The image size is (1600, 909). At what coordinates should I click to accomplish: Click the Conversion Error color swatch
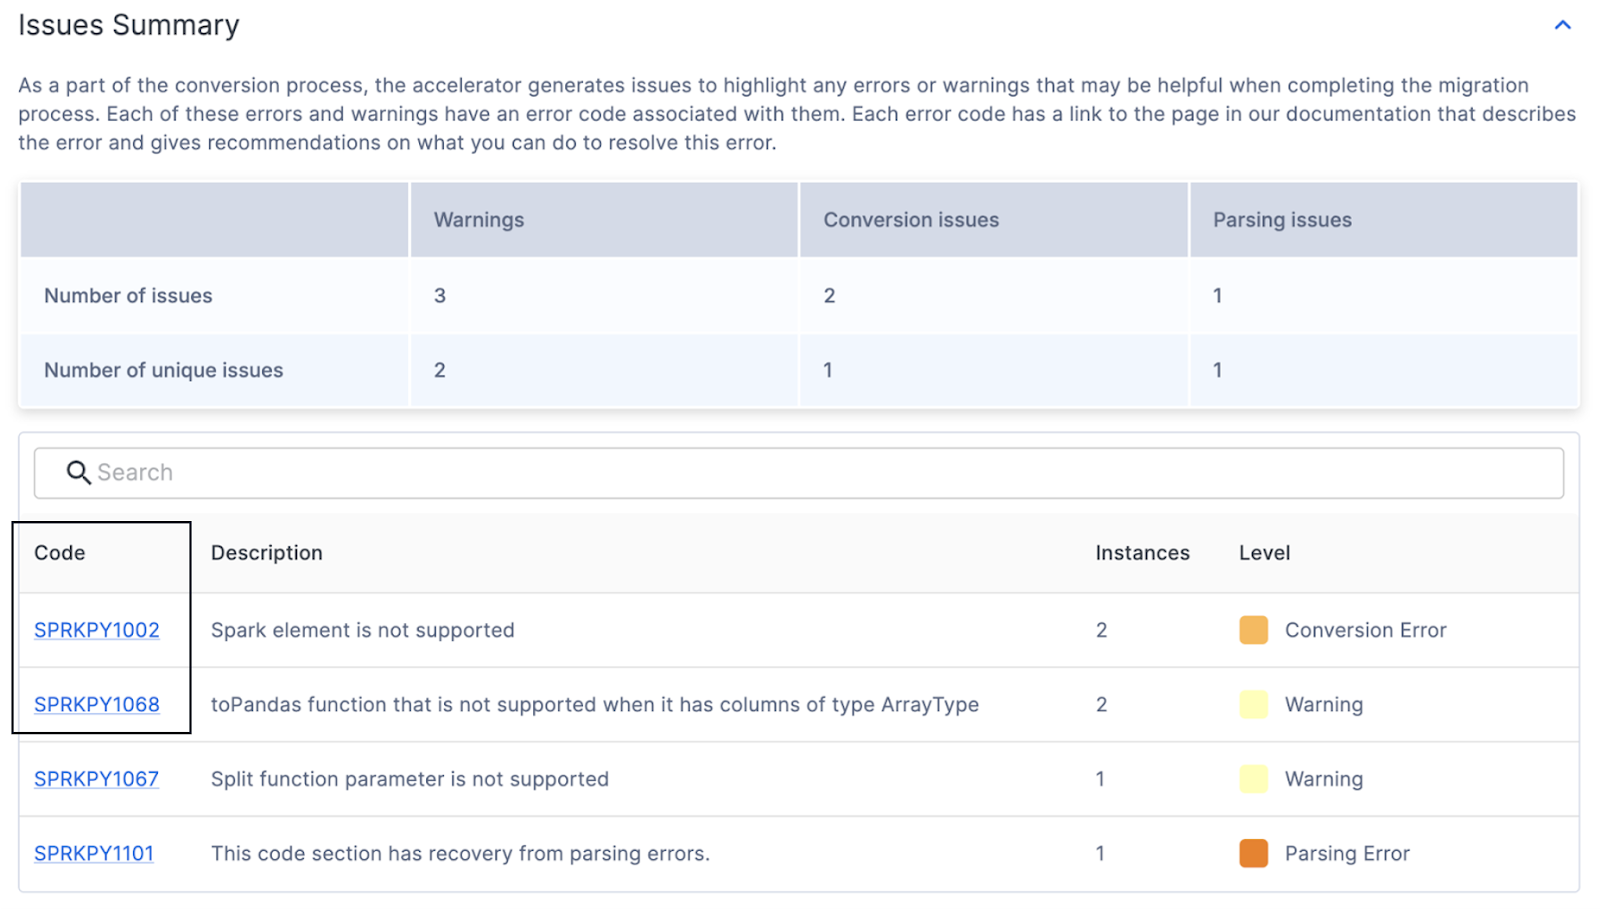[1253, 630]
